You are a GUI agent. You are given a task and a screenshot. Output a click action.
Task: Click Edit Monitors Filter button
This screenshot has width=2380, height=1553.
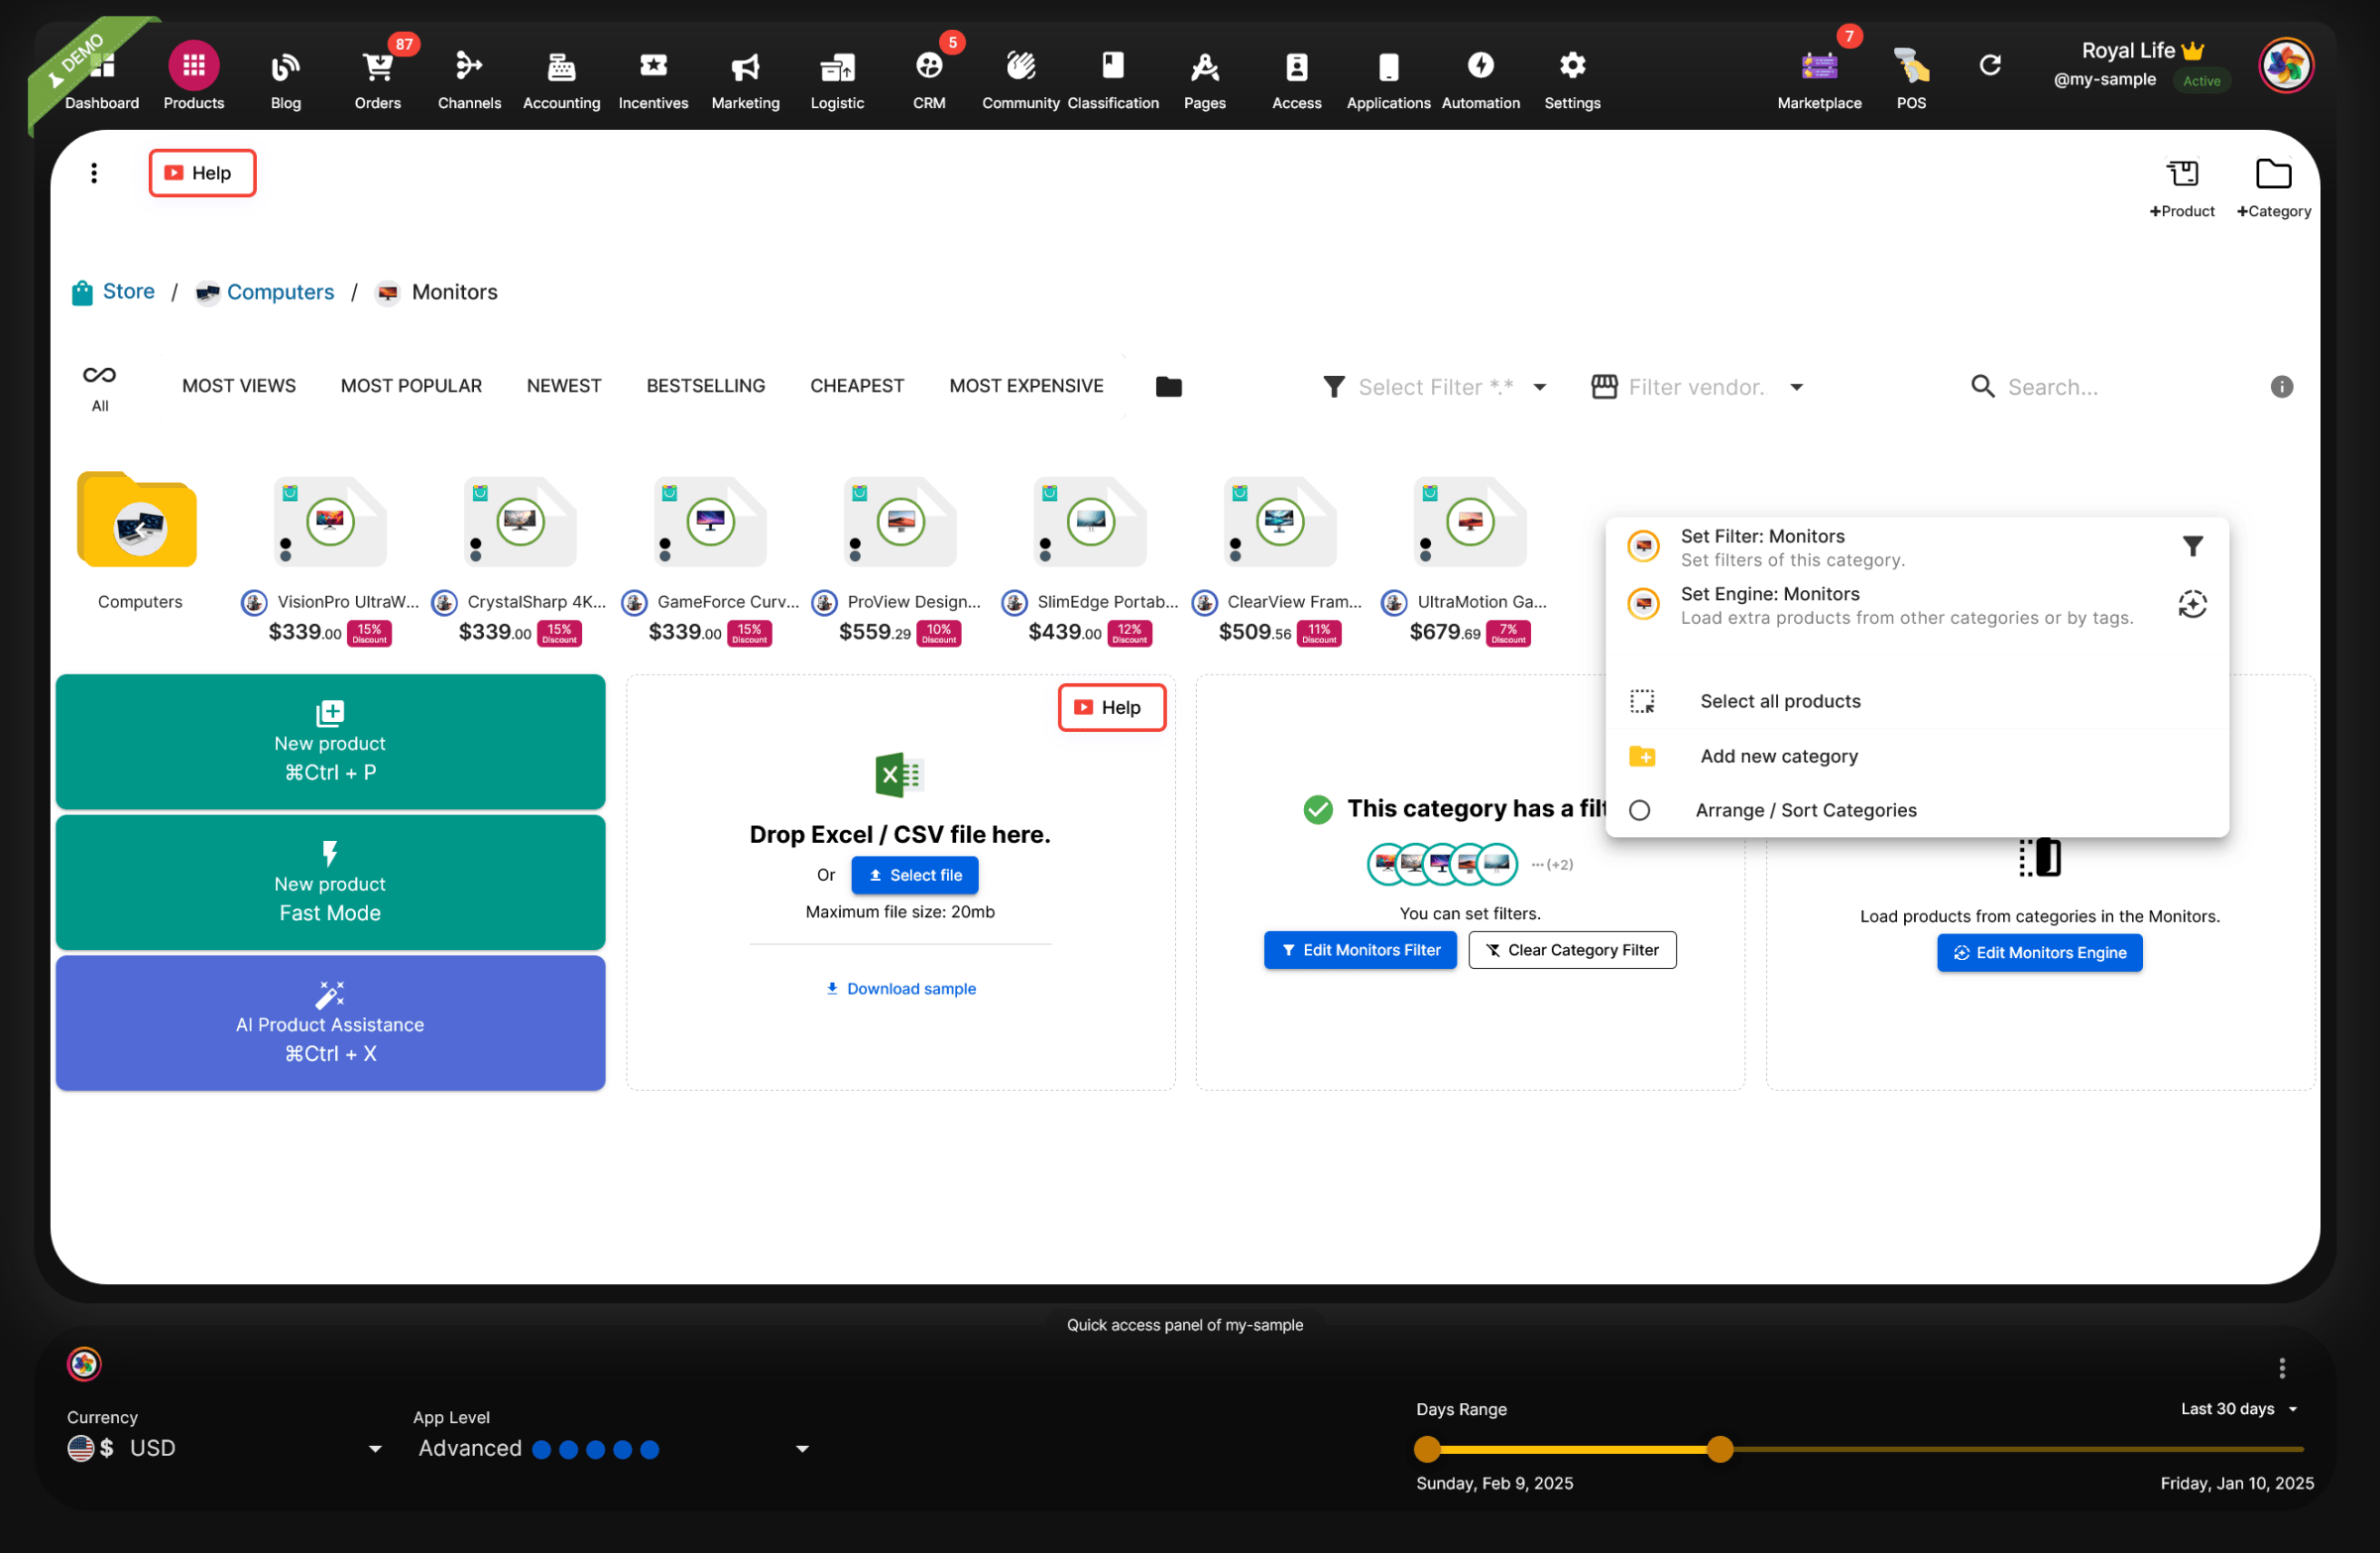(1360, 950)
